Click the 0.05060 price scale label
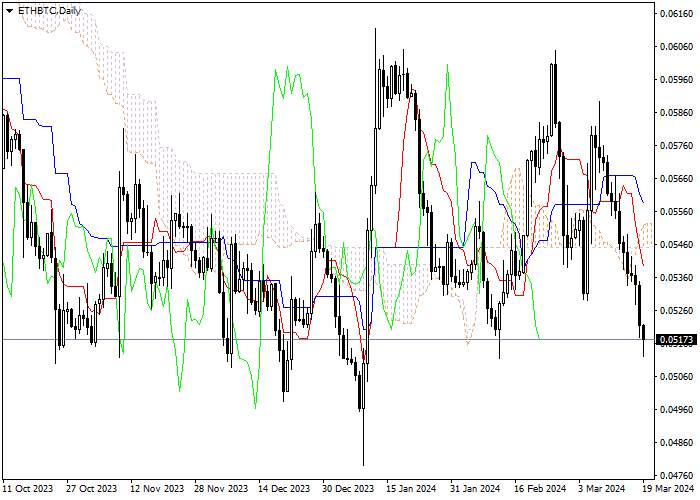 tap(677, 376)
